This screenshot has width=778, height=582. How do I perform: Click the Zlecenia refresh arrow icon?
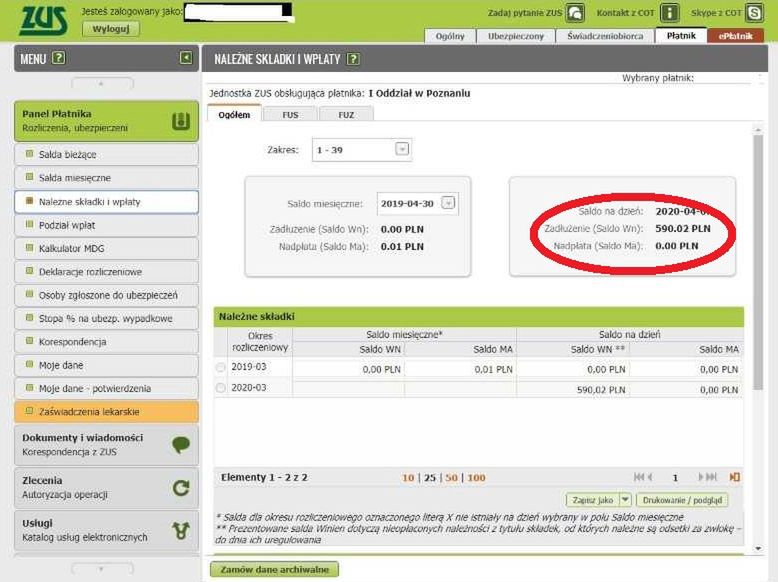click(181, 488)
